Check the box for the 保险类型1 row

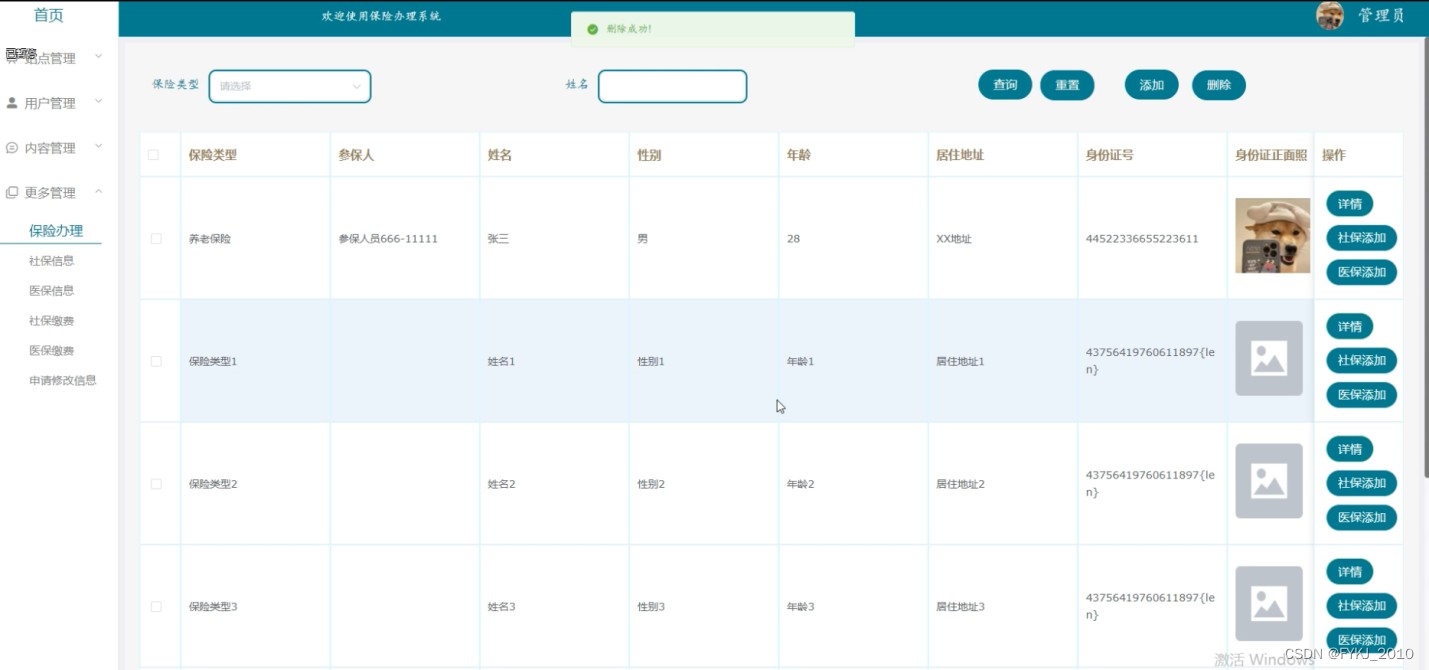coord(156,361)
